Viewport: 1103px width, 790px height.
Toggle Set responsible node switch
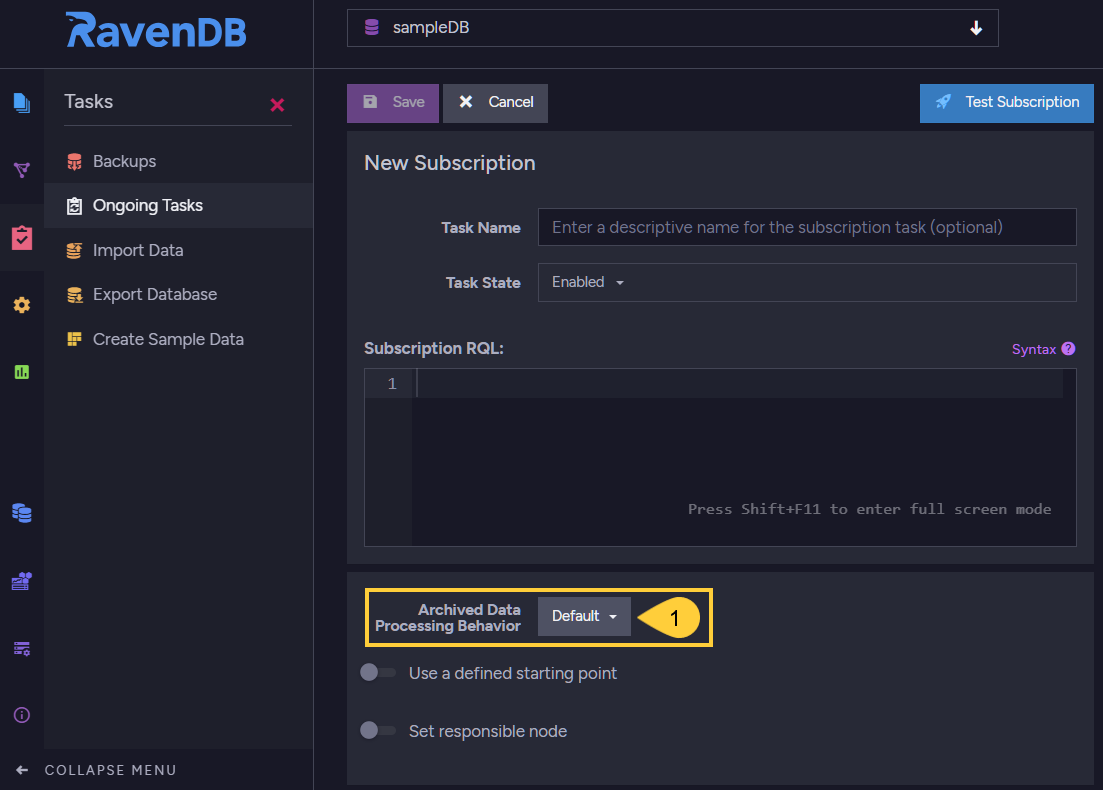click(x=378, y=730)
